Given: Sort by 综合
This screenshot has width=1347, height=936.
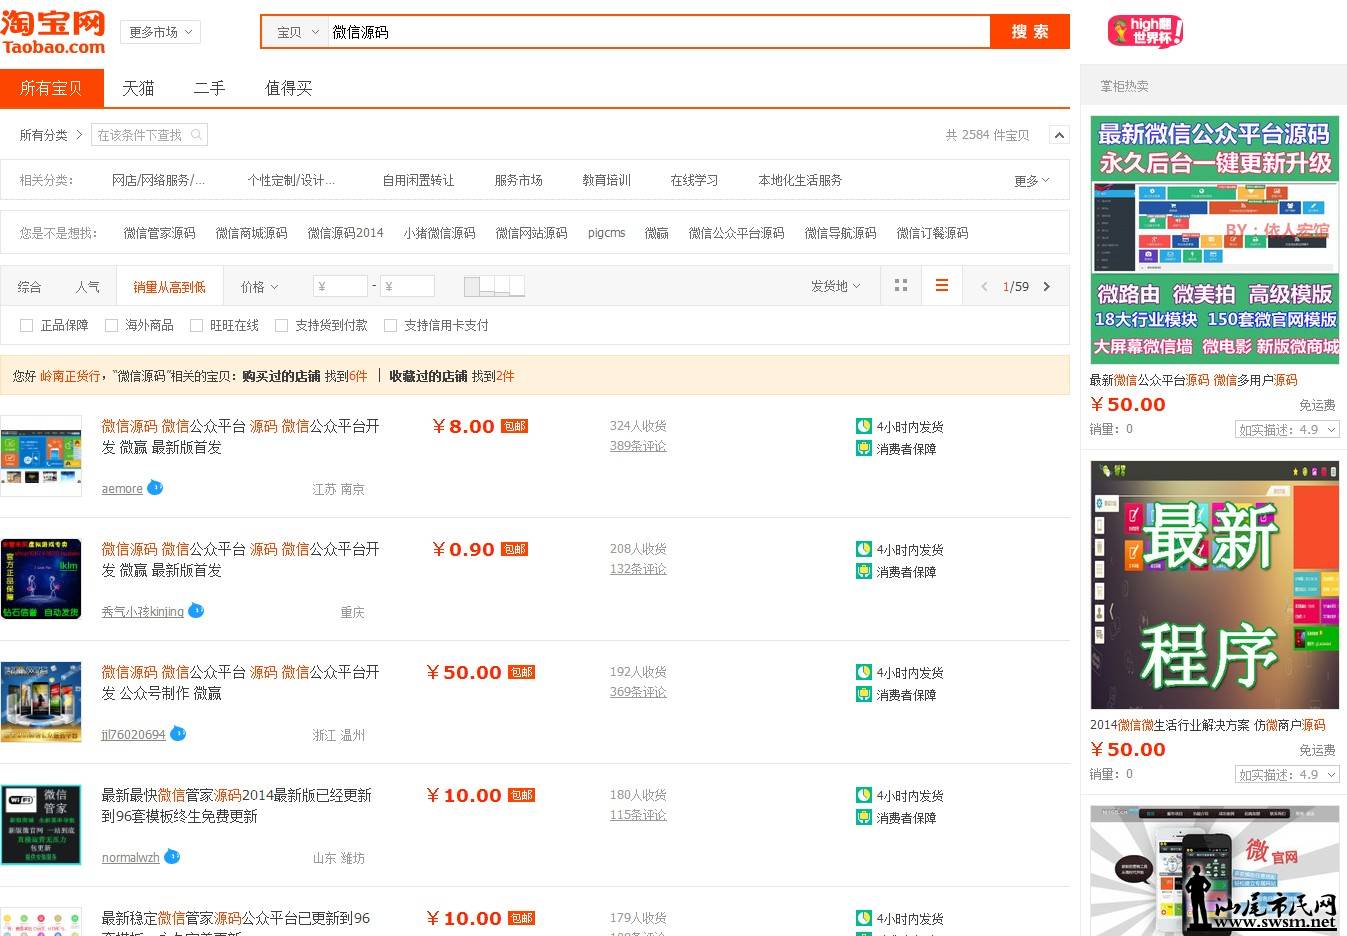Looking at the screenshot, I should [x=29, y=287].
